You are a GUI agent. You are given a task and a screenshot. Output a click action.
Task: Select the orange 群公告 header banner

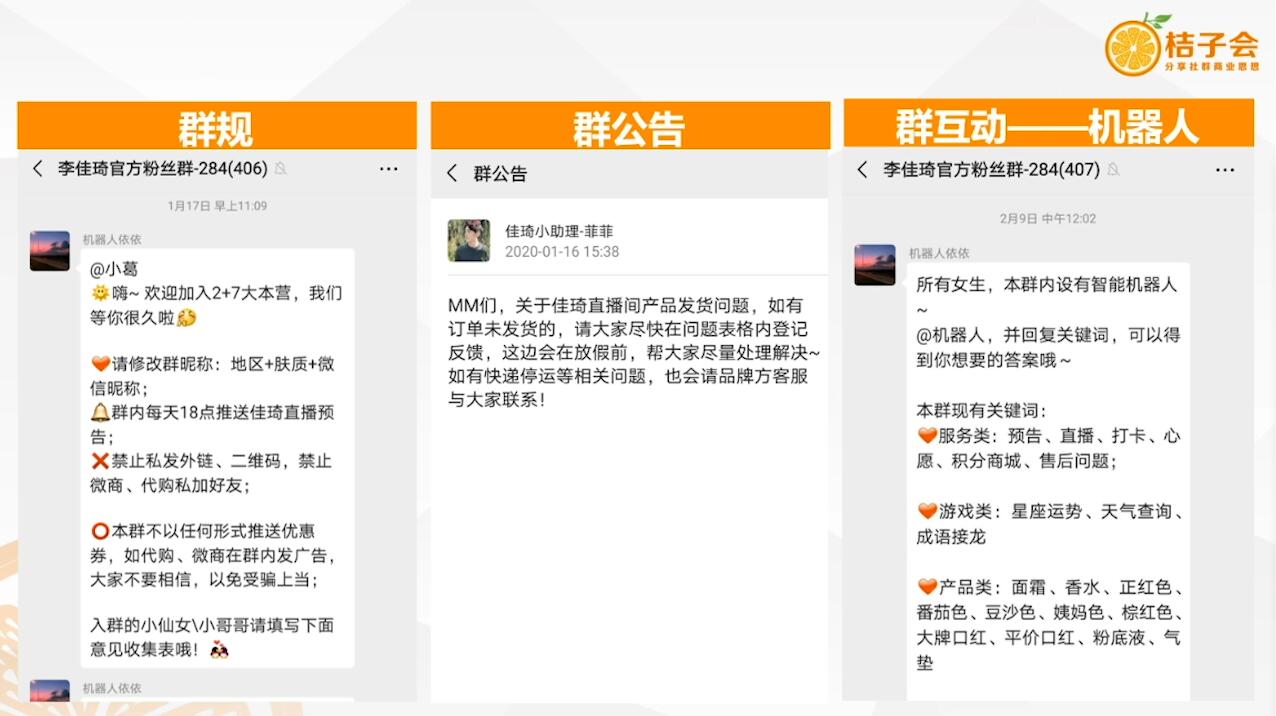(629, 127)
